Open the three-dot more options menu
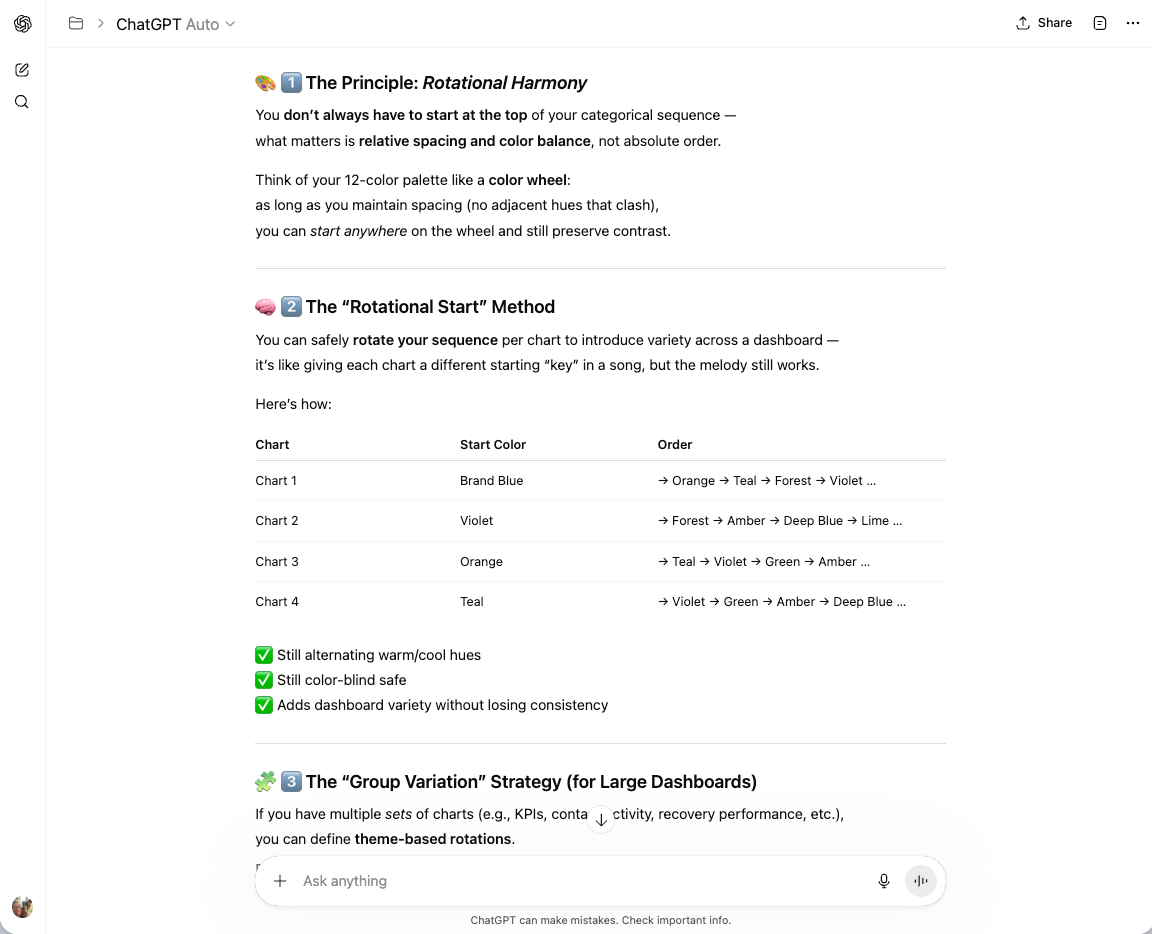 [1133, 23]
